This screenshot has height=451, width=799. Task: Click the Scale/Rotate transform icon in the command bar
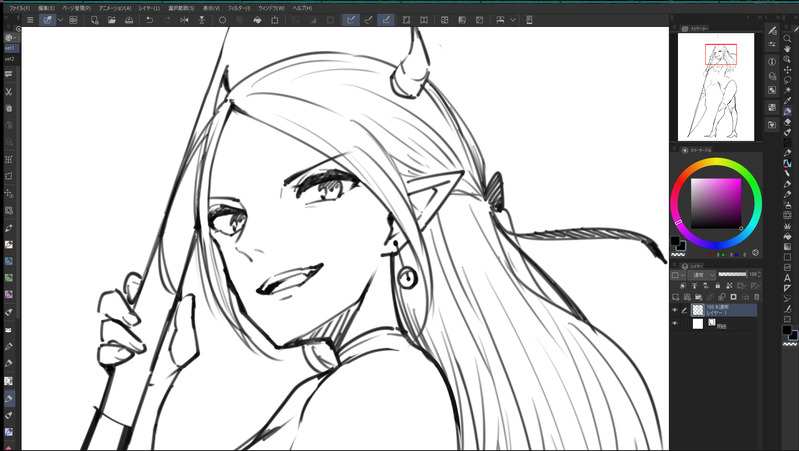[275, 20]
